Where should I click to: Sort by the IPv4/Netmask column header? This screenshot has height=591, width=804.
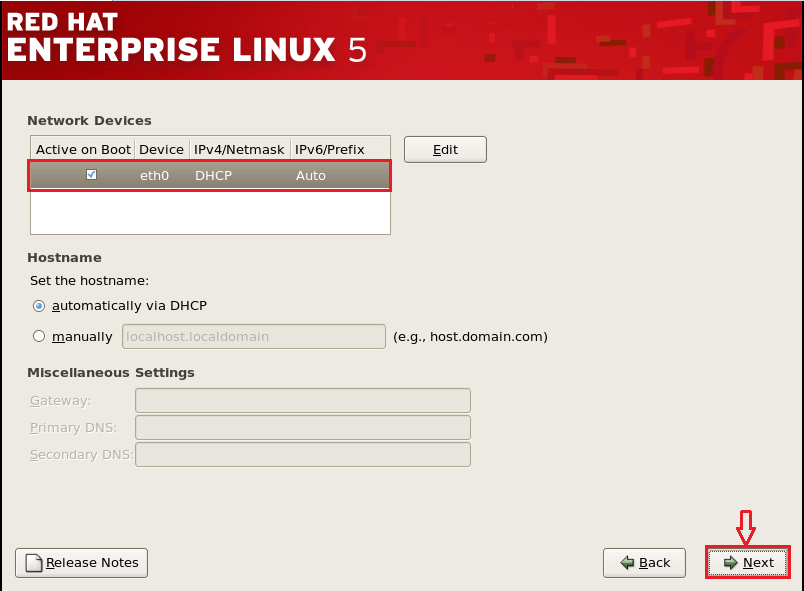coord(239,149)
